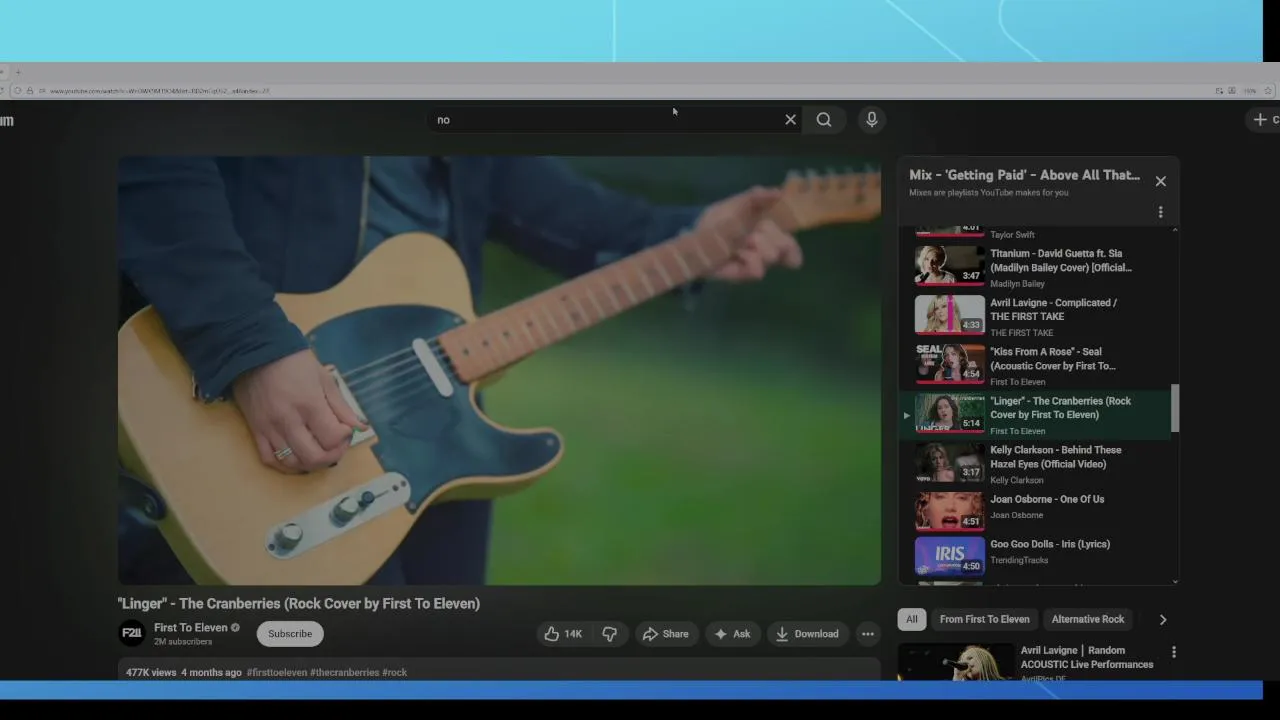Open the Mix playlist options three-dot menu
This screenshot has width=1280, height=720.
coord(1161,212)
